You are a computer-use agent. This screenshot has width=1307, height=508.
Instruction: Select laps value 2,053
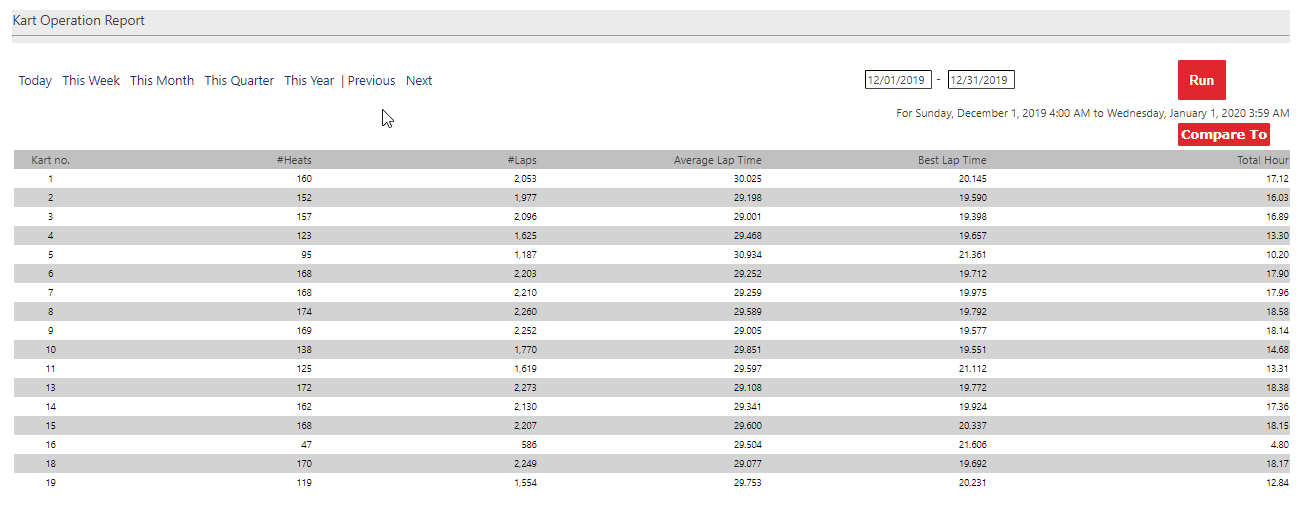525,179
